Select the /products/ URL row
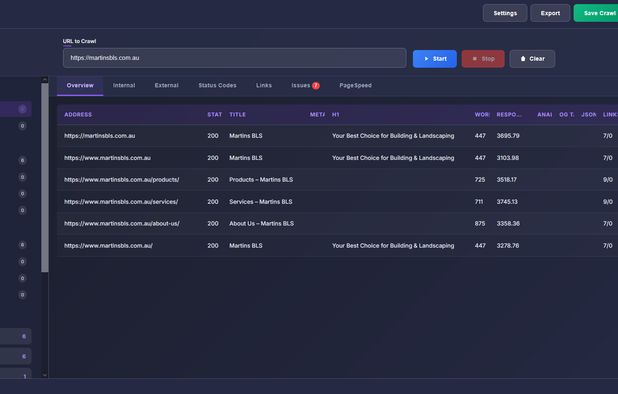Image resolution: width=618 pixels, height=394 pixels. pyautogui.click(x=338, y=180)
